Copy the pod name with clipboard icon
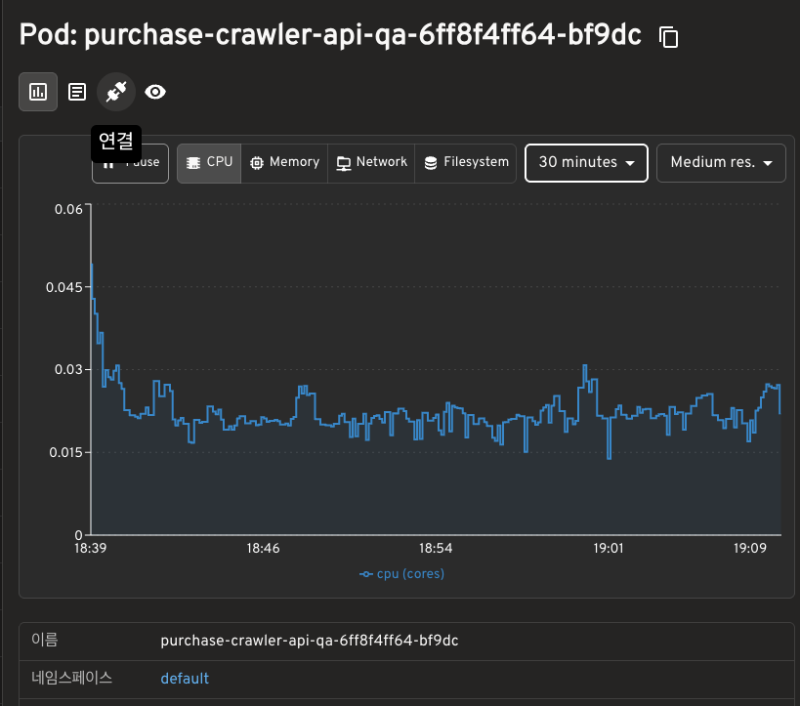Viewport: 800px width, 706px height. 669,38
